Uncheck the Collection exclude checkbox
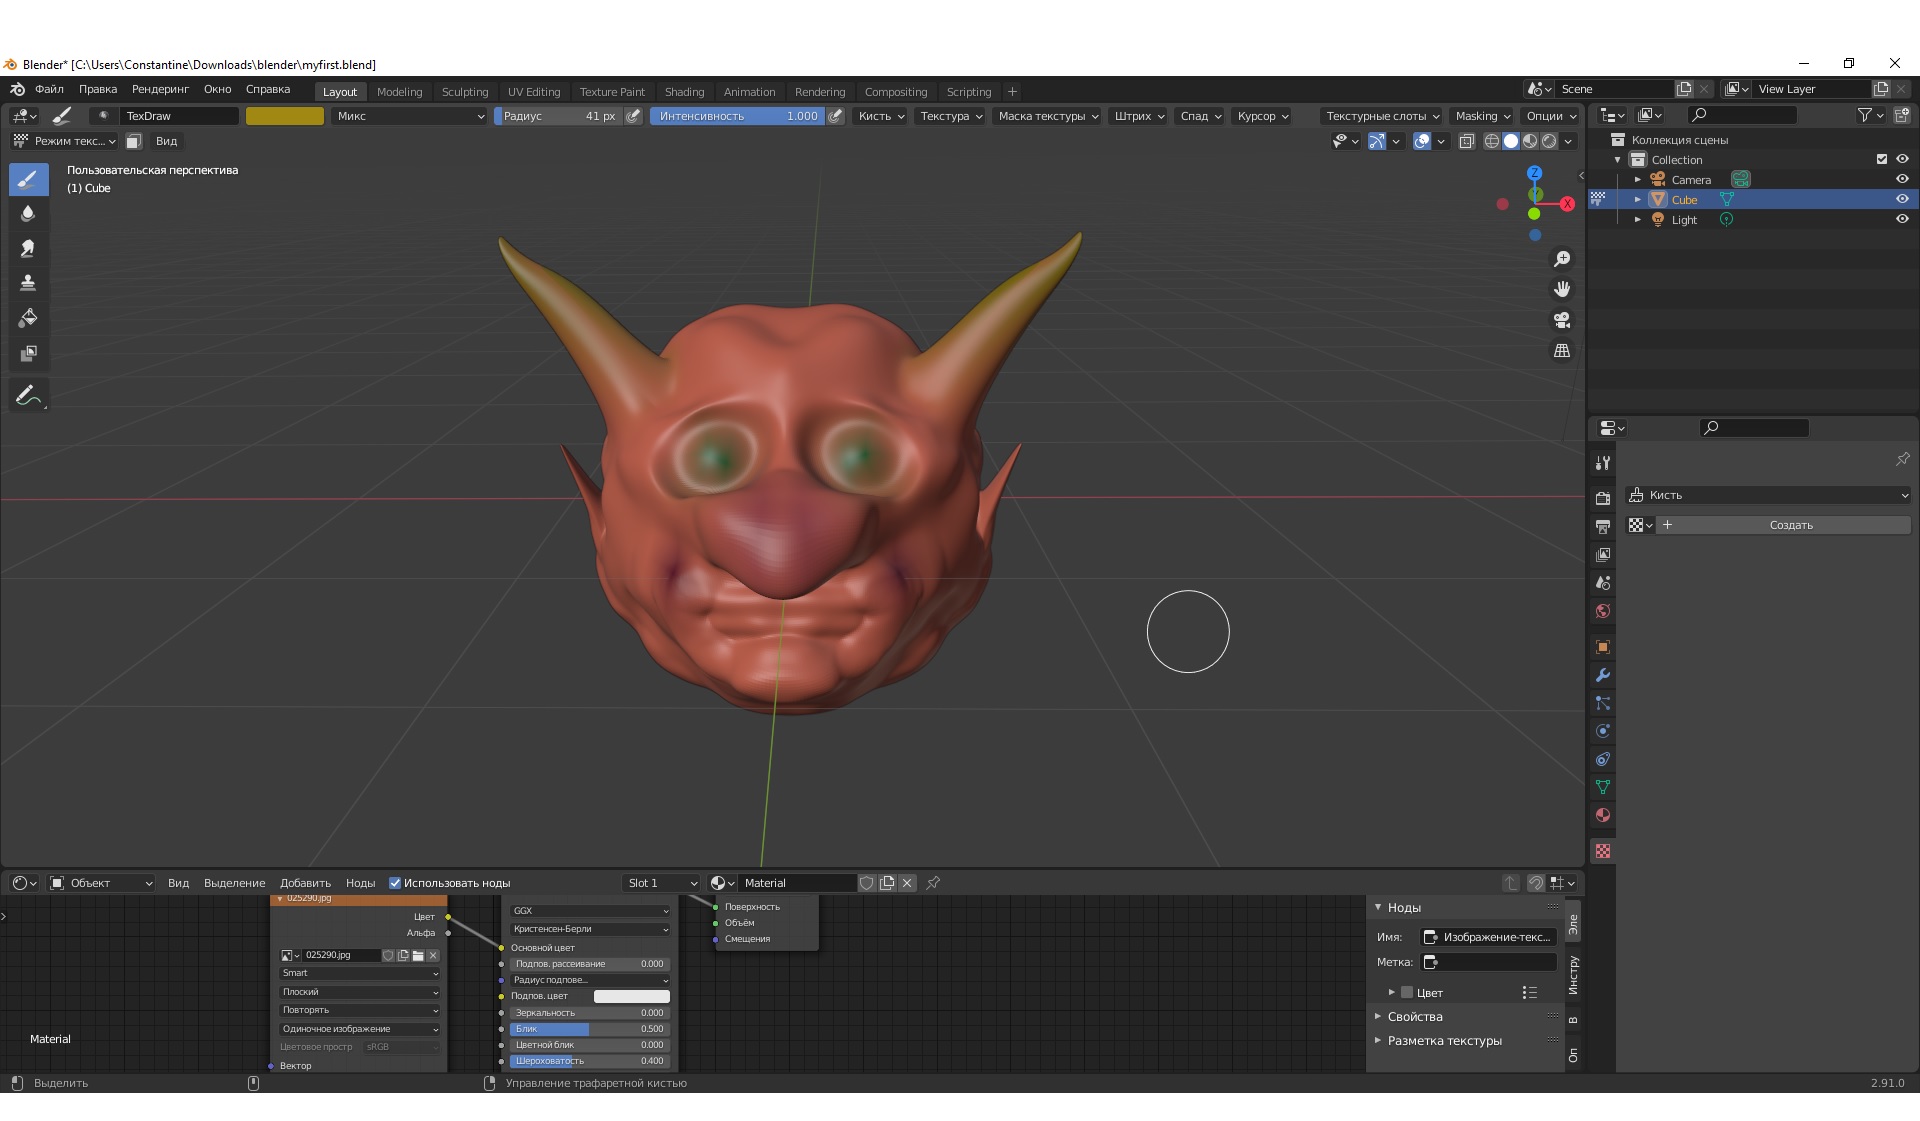 (x=1882, y=159)
